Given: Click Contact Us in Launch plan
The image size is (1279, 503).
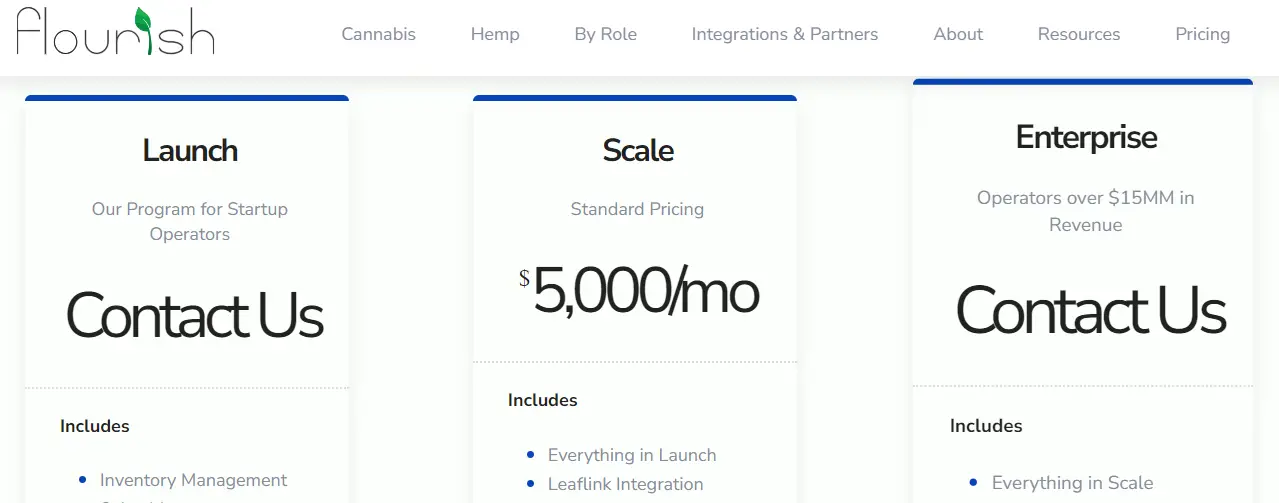Looking at the screenshot, I should tap(194, 315).
